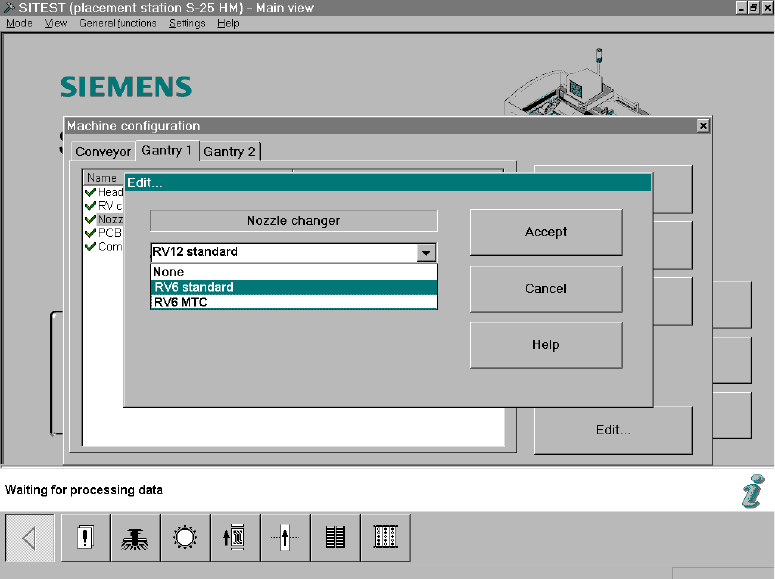
Task: Switch to the Conveyor tab
Action: click(103, 152)
